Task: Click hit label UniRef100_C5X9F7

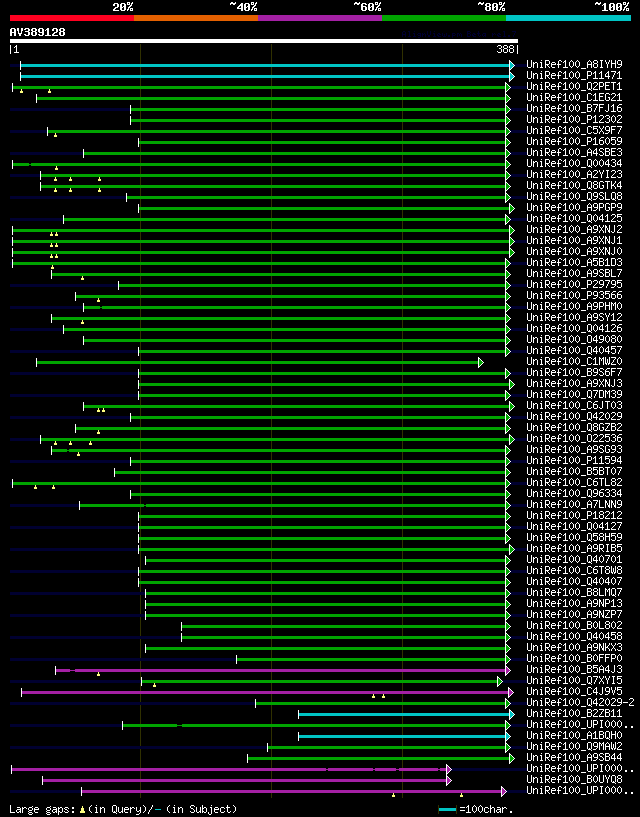Action: coord(574,130)
